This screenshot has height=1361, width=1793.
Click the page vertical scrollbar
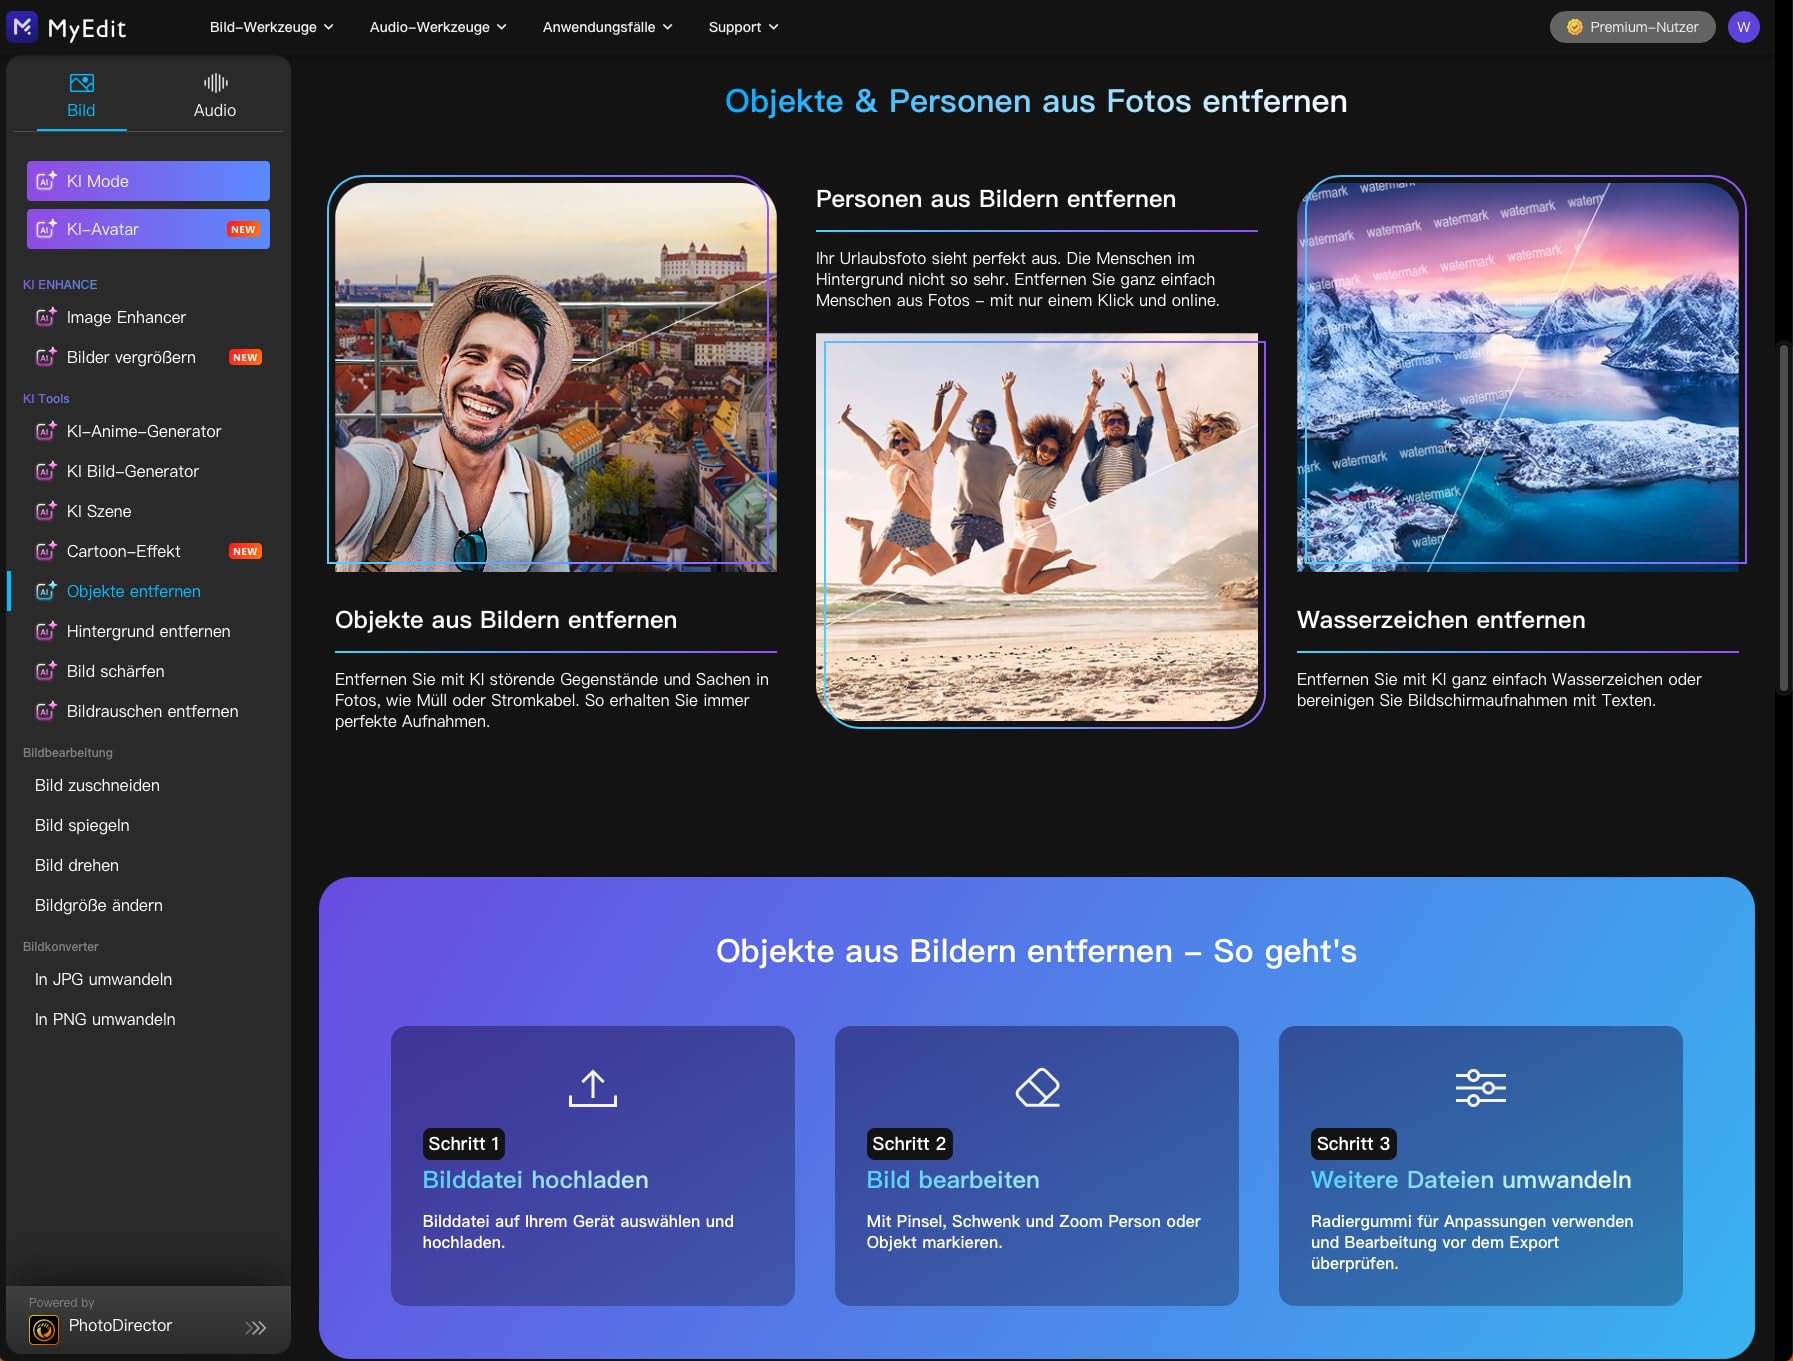tap(1783, 518)
